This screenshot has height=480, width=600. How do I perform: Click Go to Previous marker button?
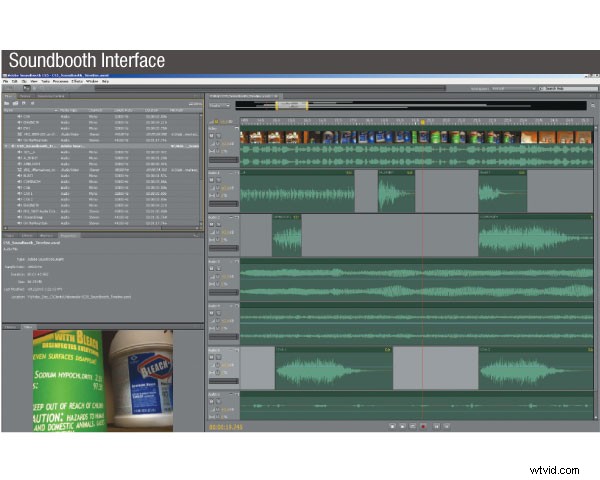[437, 426]
